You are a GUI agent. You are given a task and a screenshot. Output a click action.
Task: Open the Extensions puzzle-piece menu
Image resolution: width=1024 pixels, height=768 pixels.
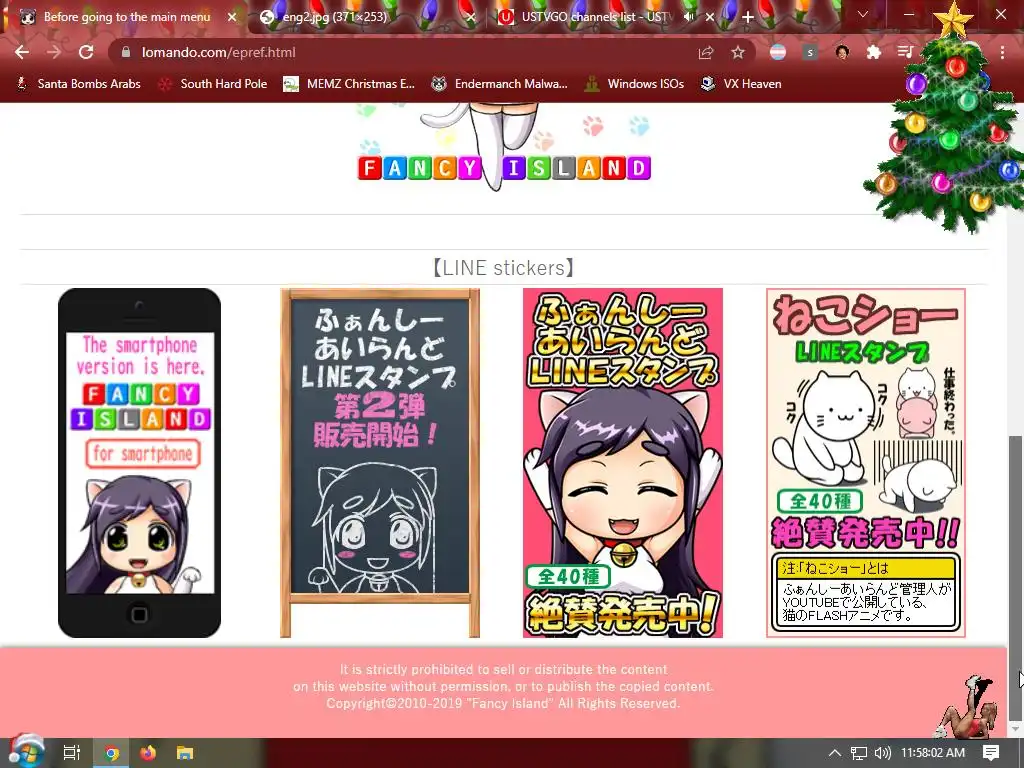pos(874,52)
